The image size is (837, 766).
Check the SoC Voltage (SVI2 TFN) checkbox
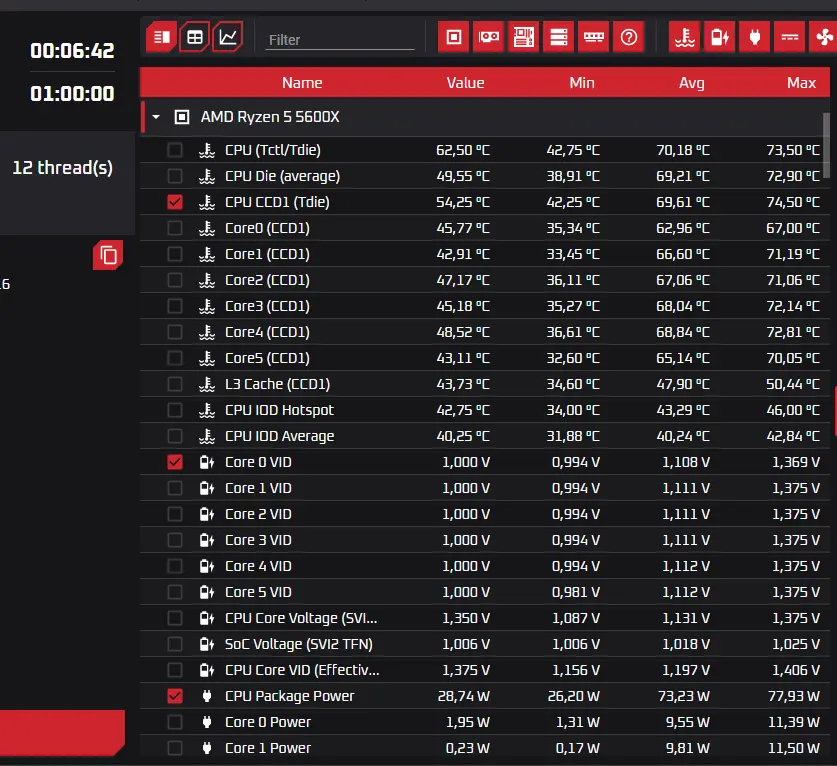[175, 644]
